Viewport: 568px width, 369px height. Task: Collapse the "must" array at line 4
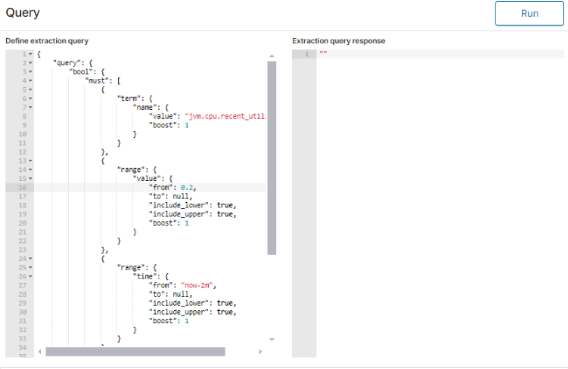(30, 81)
